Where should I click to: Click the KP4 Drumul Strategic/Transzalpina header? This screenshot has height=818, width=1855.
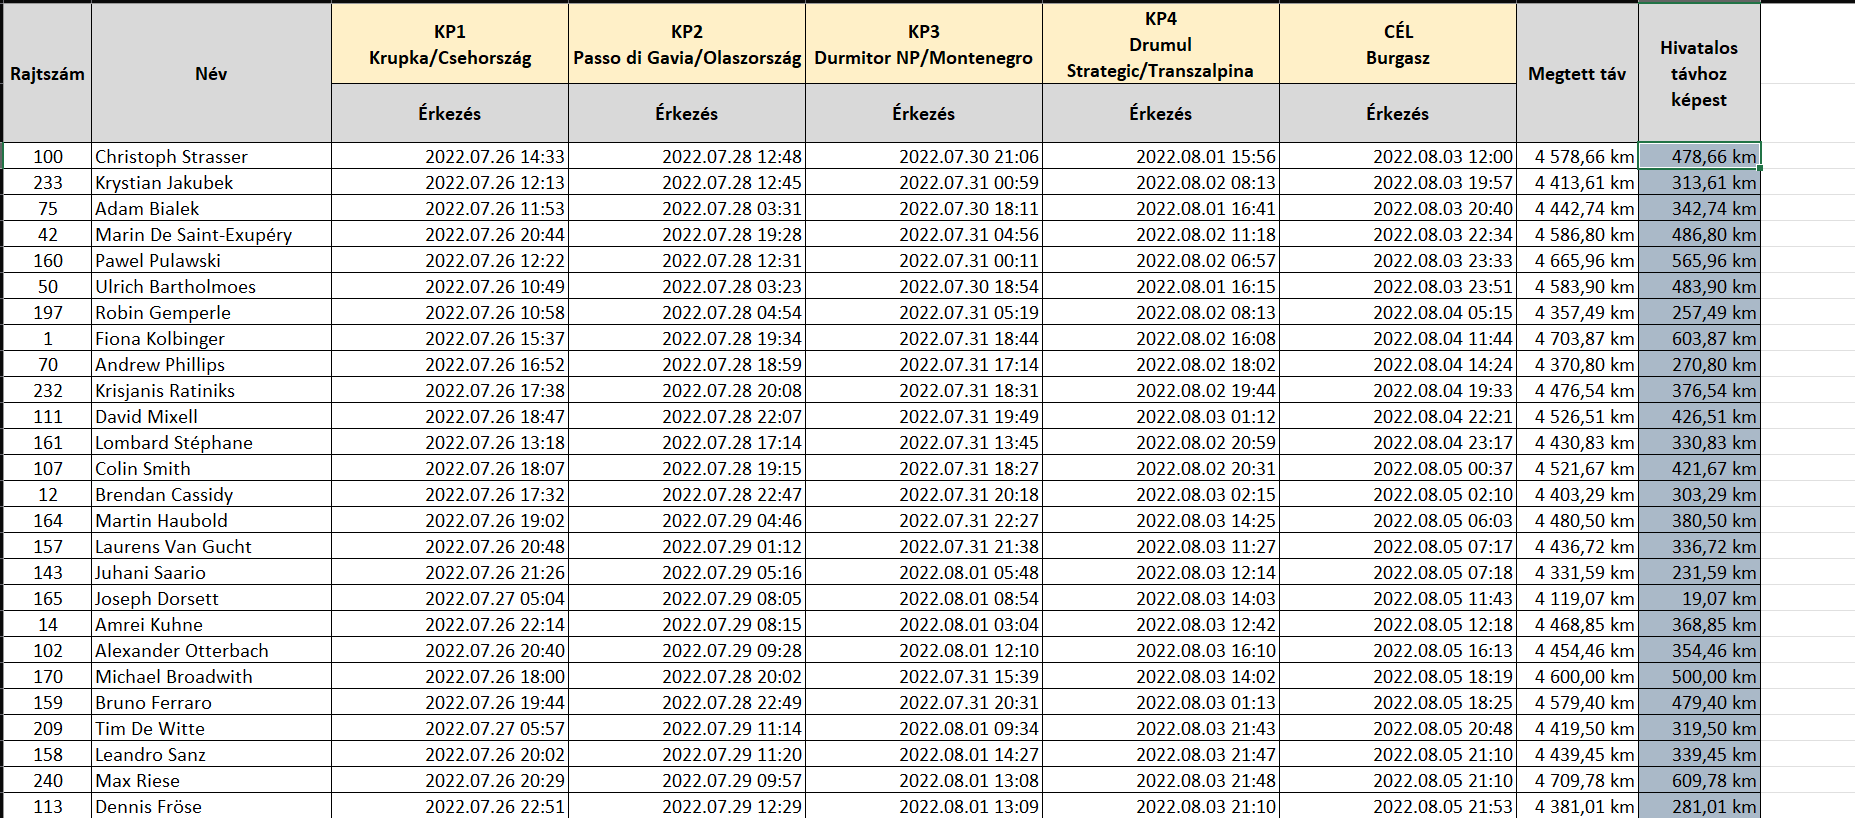pos(1160,44)
